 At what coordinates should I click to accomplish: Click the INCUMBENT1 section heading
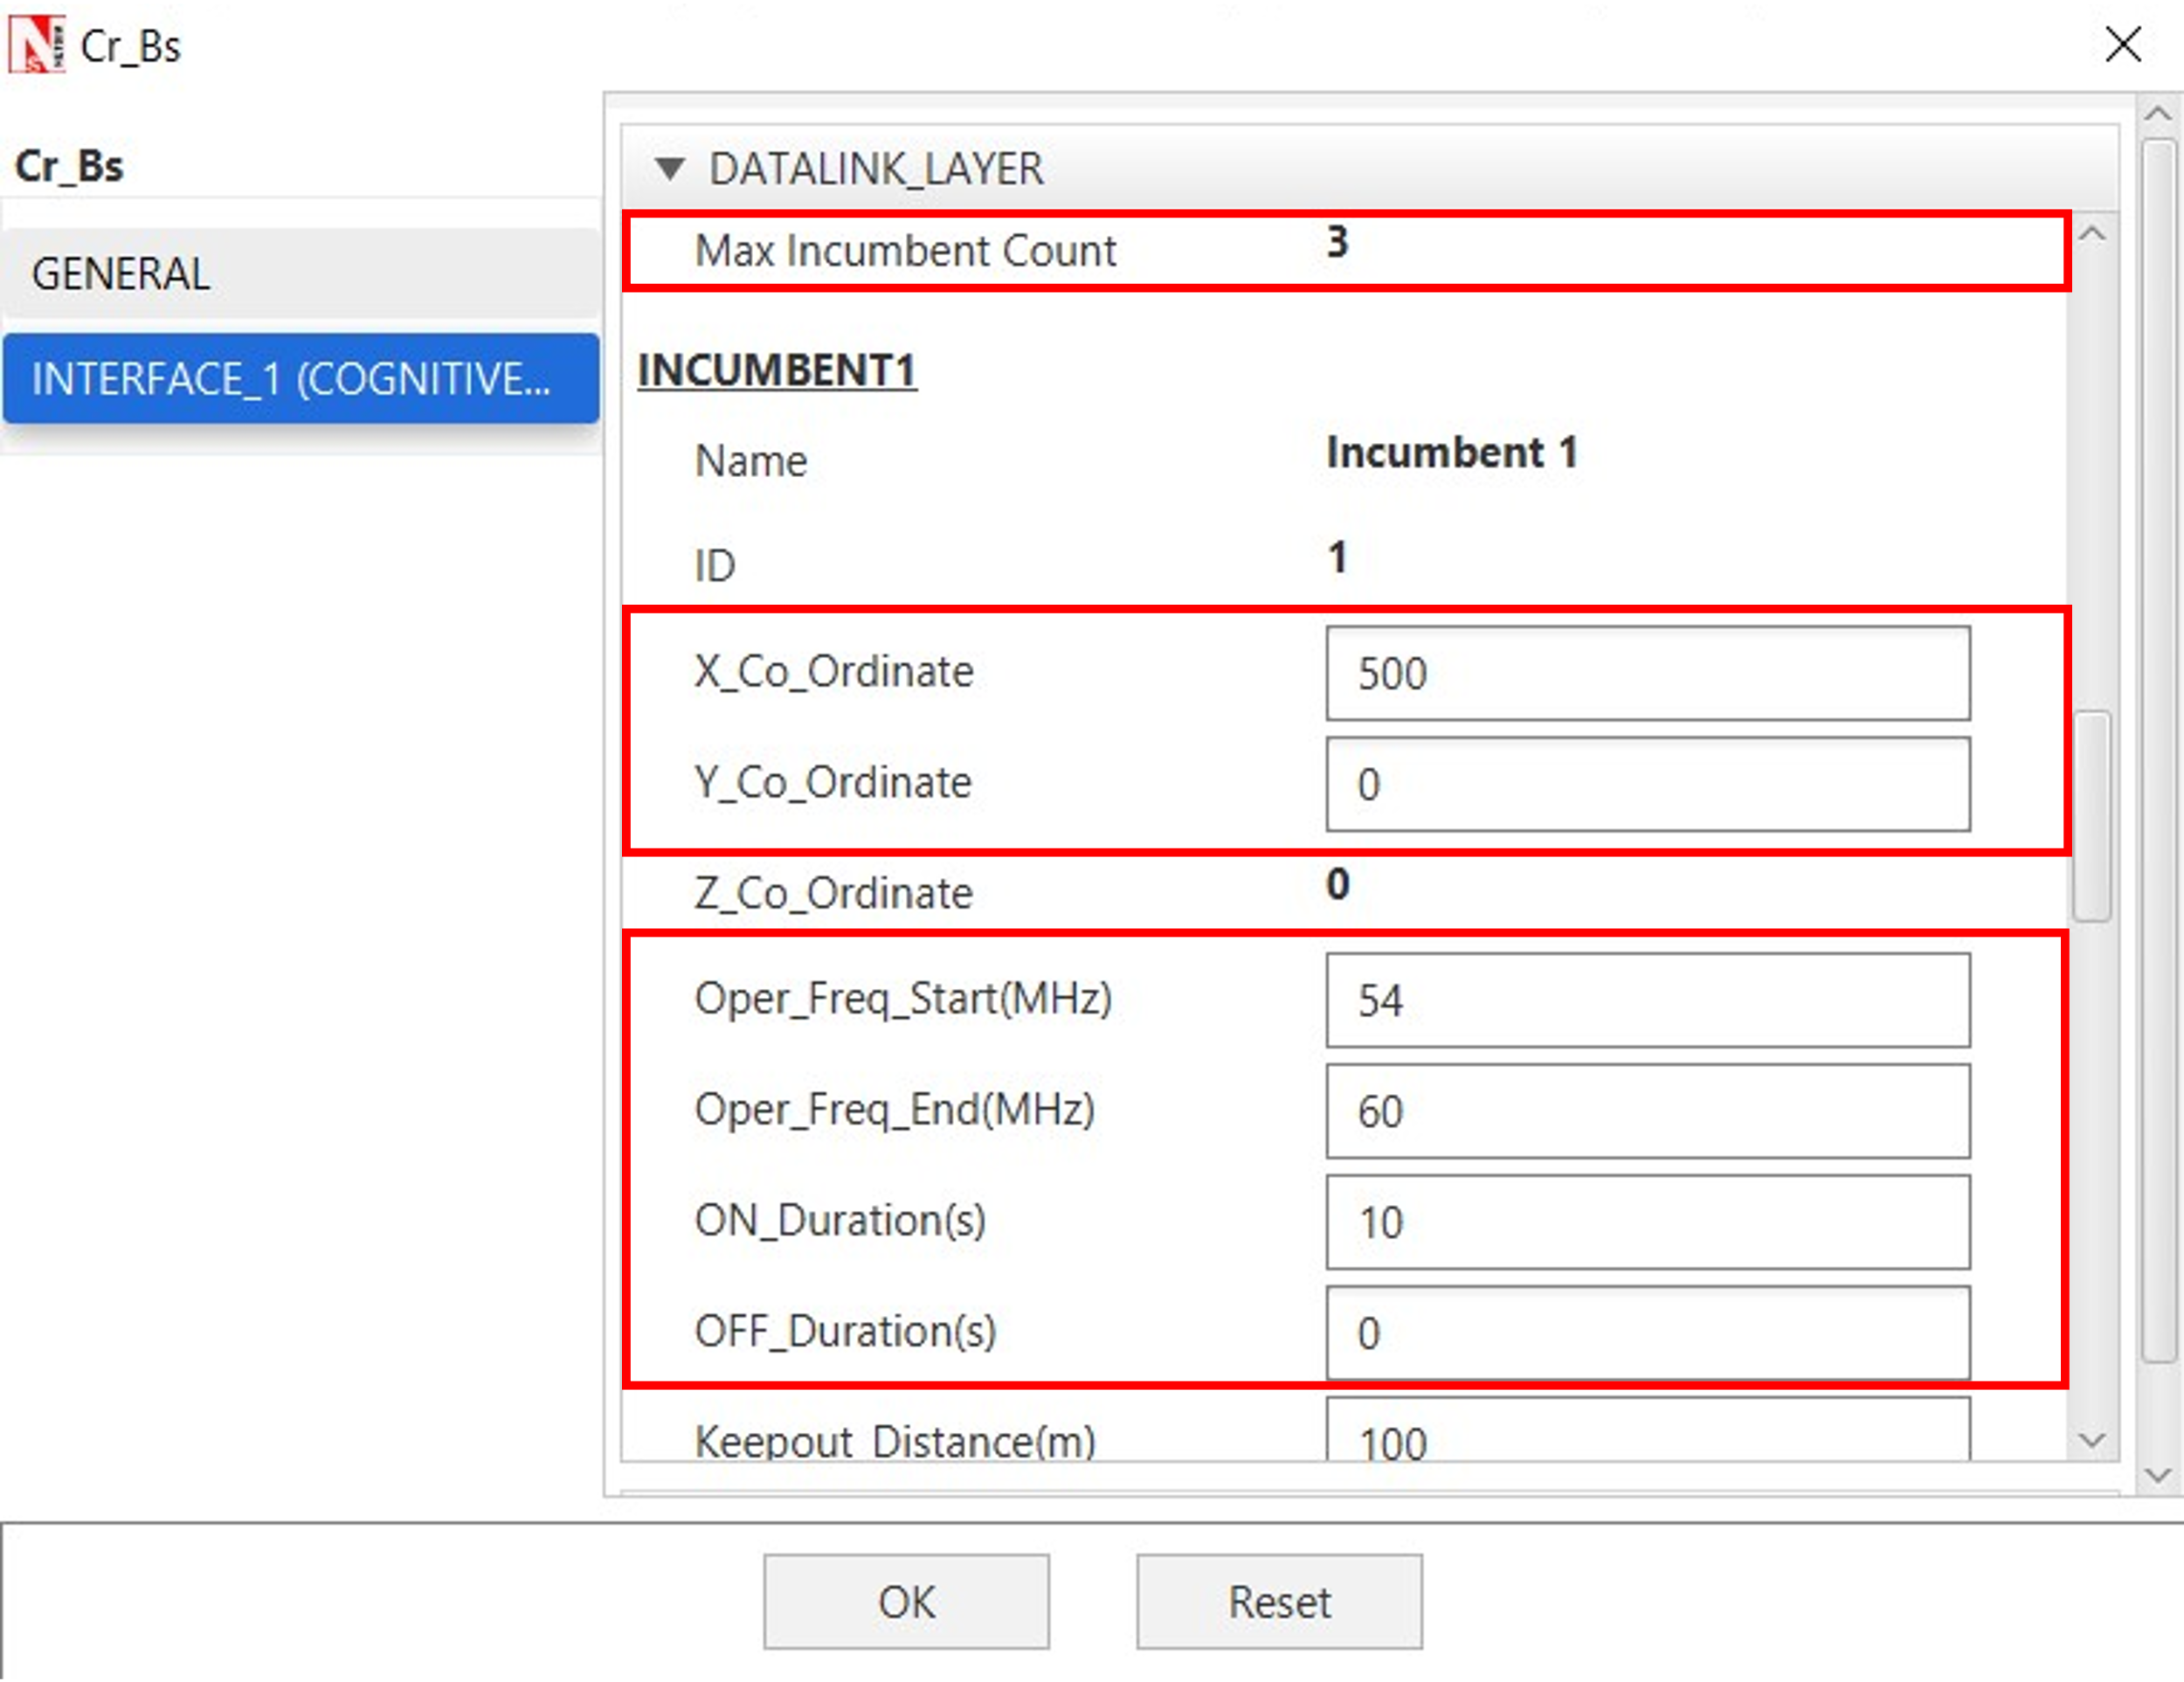coord(777,370)
